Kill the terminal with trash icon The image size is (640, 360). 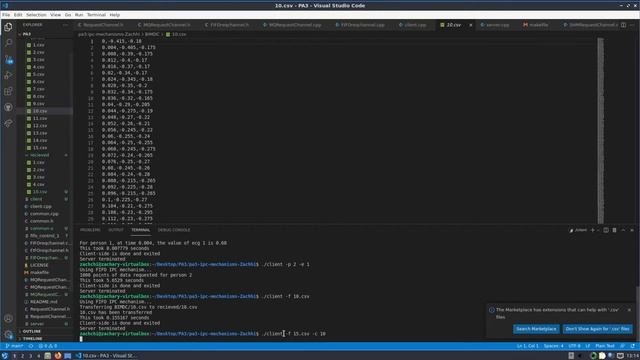[614, 230]
